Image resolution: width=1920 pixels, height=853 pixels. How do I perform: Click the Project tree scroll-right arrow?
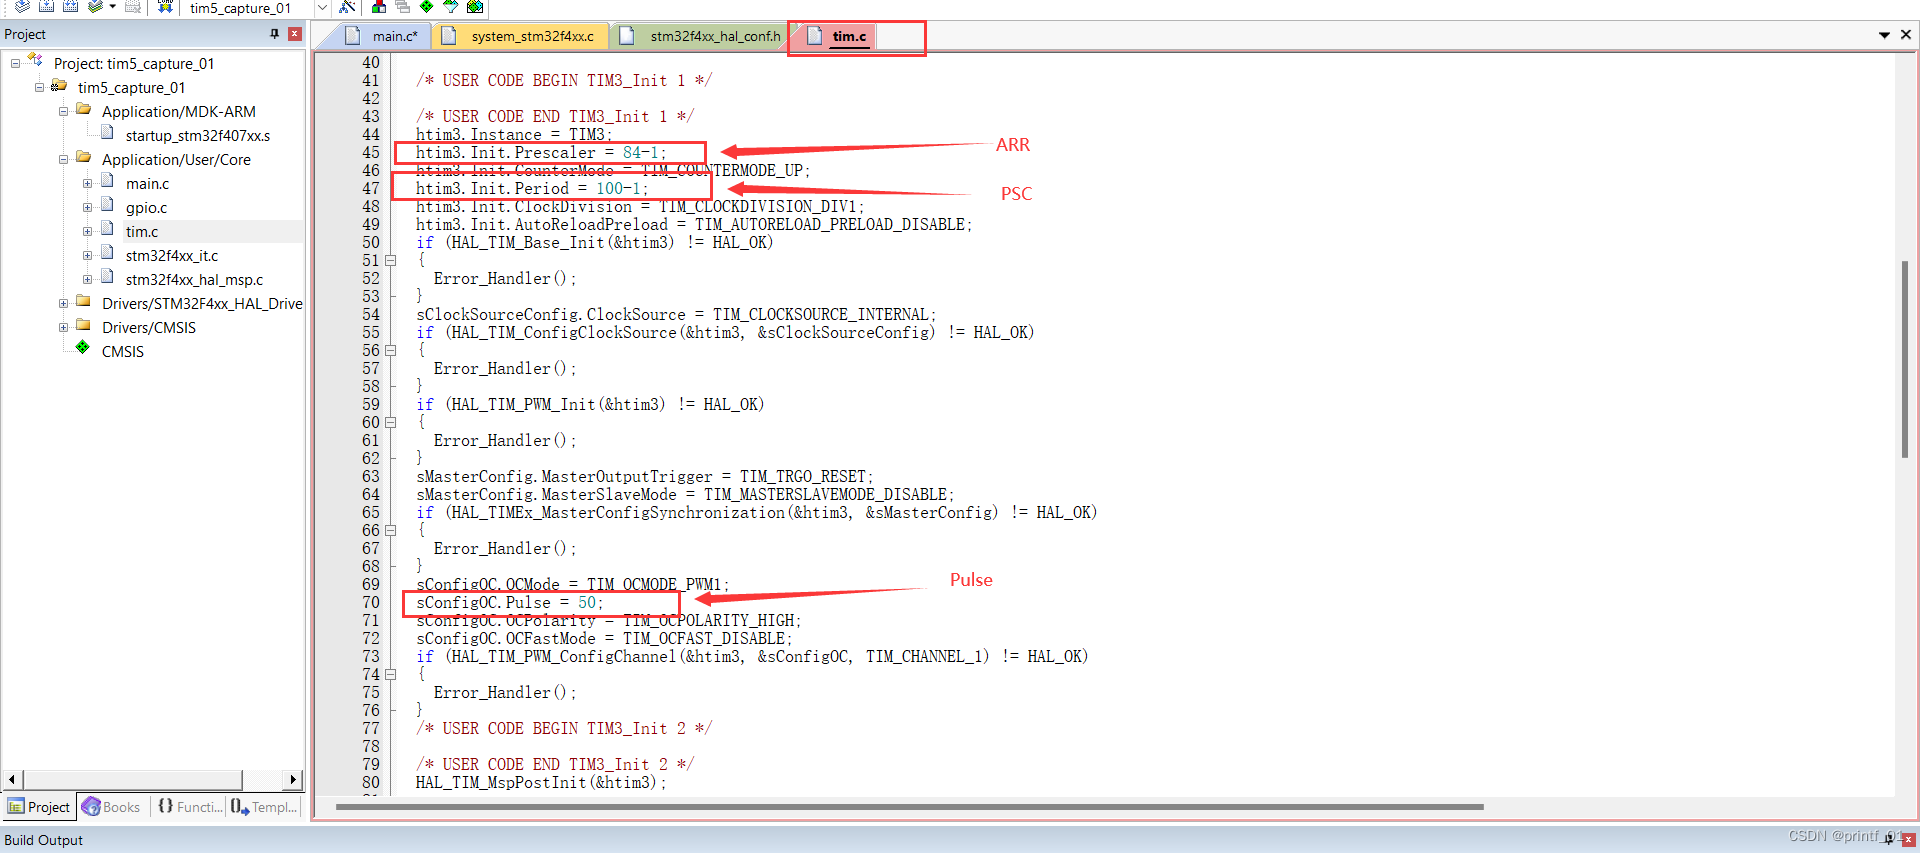pos(293,779)
